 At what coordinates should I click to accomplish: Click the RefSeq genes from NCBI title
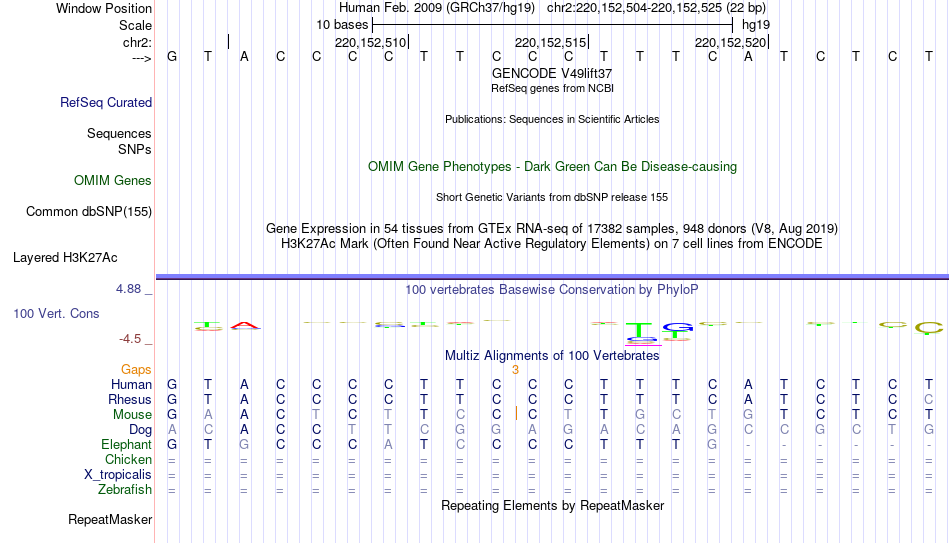tap(552, 88)
